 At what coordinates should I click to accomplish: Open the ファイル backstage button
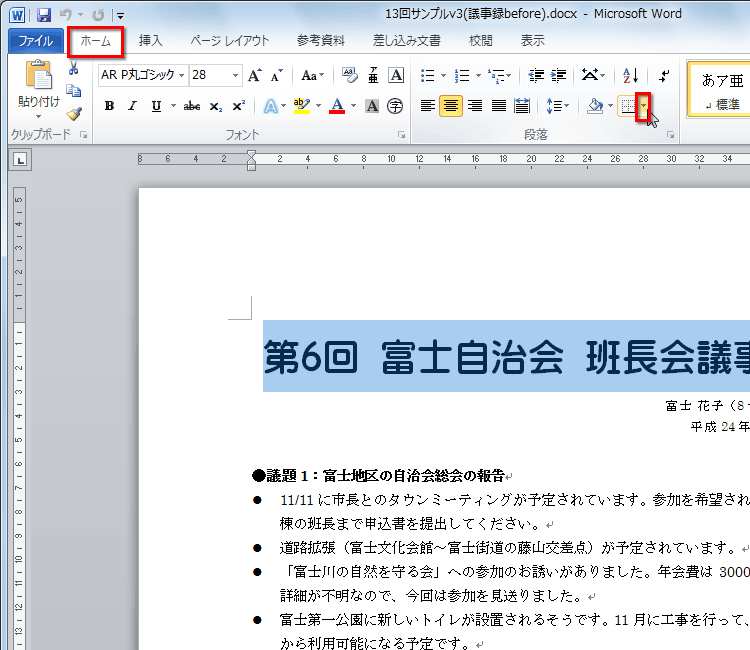(x=35, y=41)
